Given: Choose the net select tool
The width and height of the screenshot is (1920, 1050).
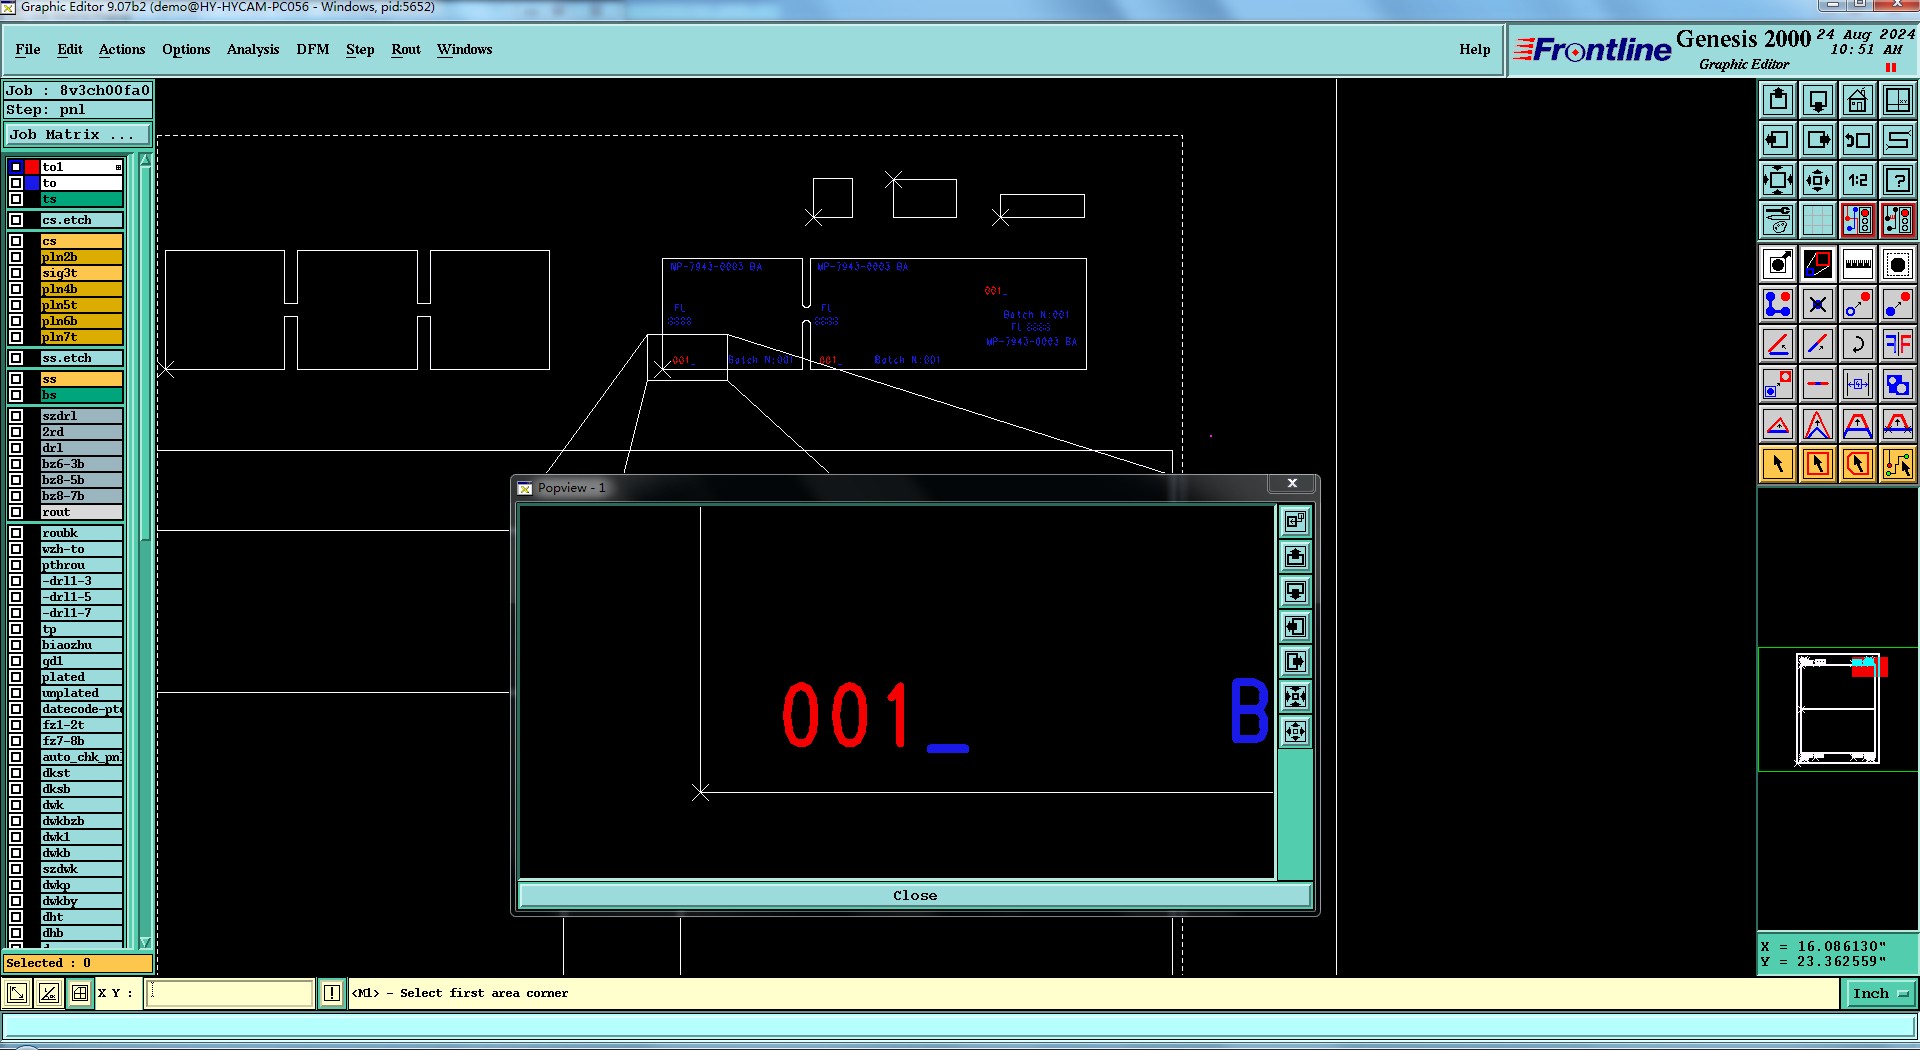Looking at the screenshot, I should tap(1898, 464).
